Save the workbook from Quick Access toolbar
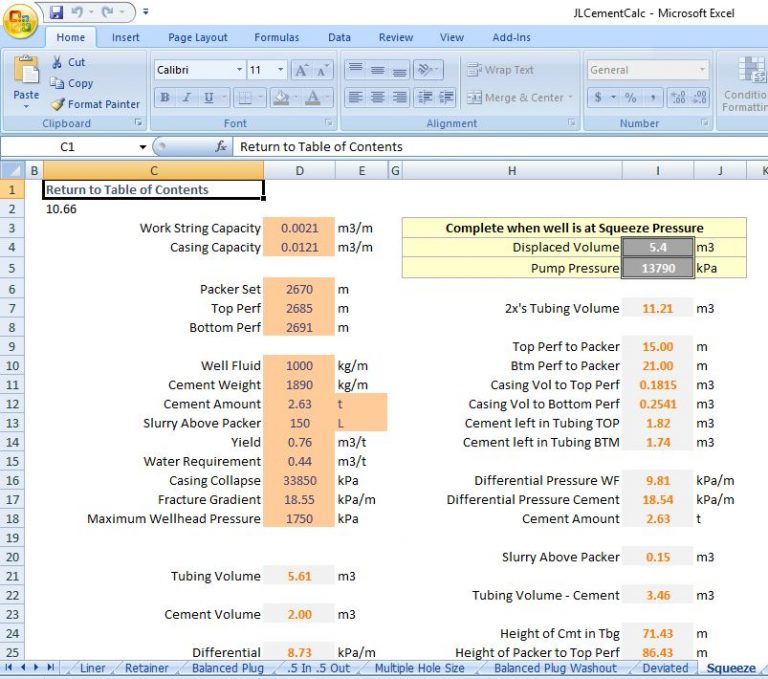Viewport: 768px width, 679px height. (x=57, y=13)
